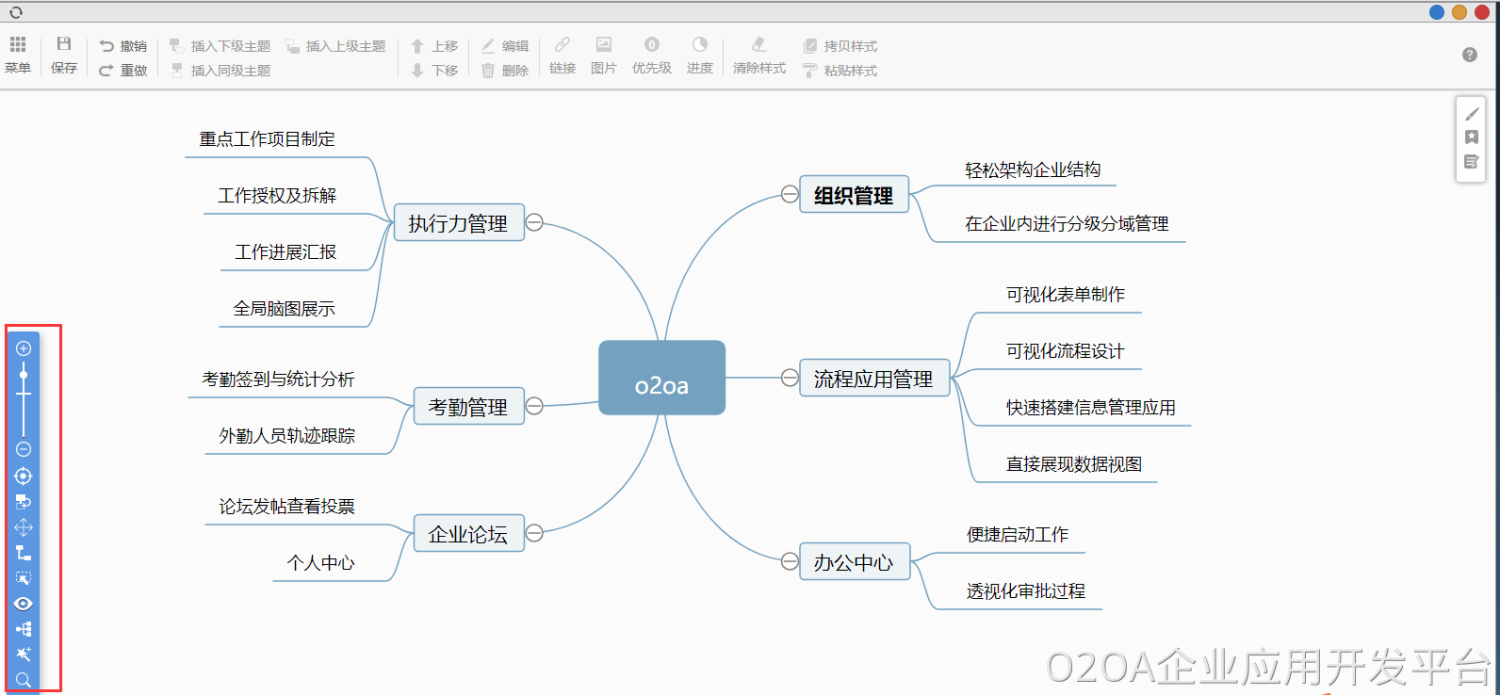Click the zoom slider handle

click(x=24, y=374)
